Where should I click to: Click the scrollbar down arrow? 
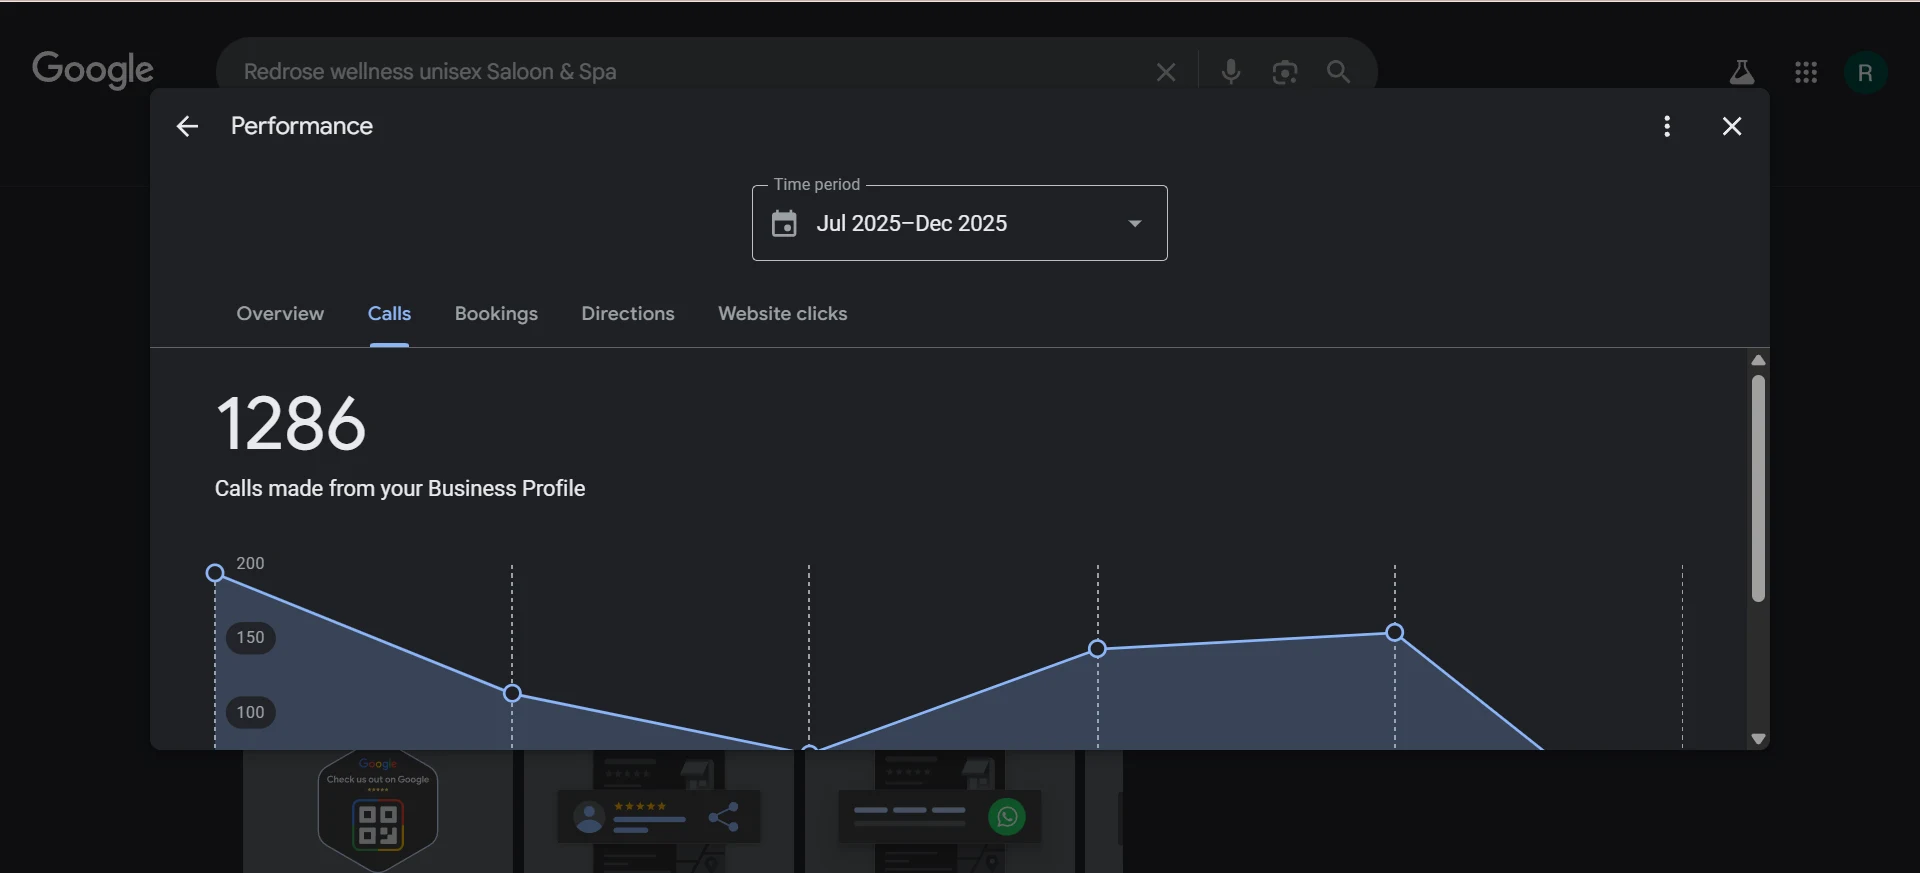pos(1757,739)
